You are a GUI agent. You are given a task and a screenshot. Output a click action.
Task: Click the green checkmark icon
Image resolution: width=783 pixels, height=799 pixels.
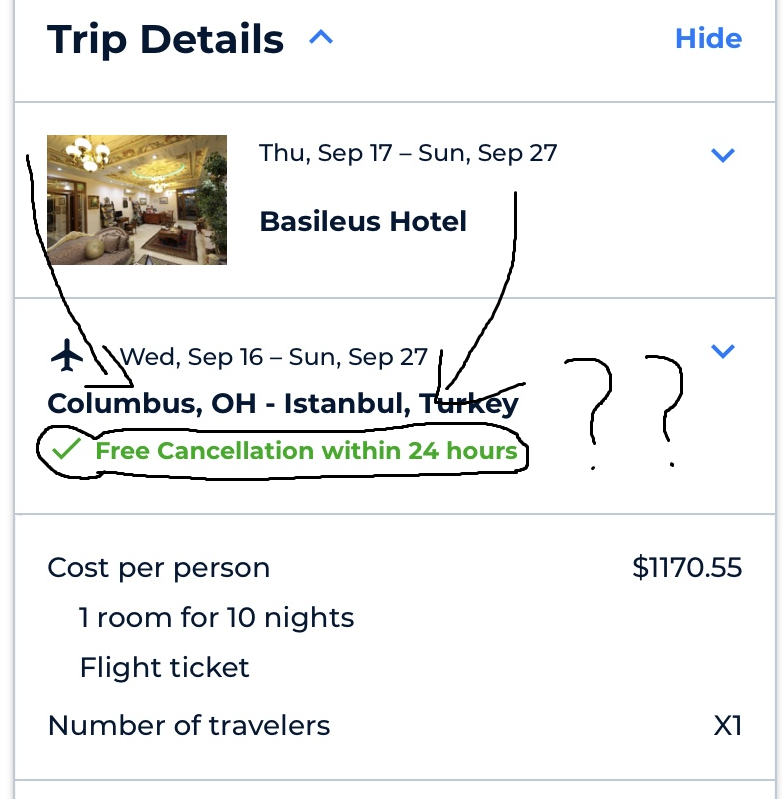pyautogui.click(x=66, y=449)
